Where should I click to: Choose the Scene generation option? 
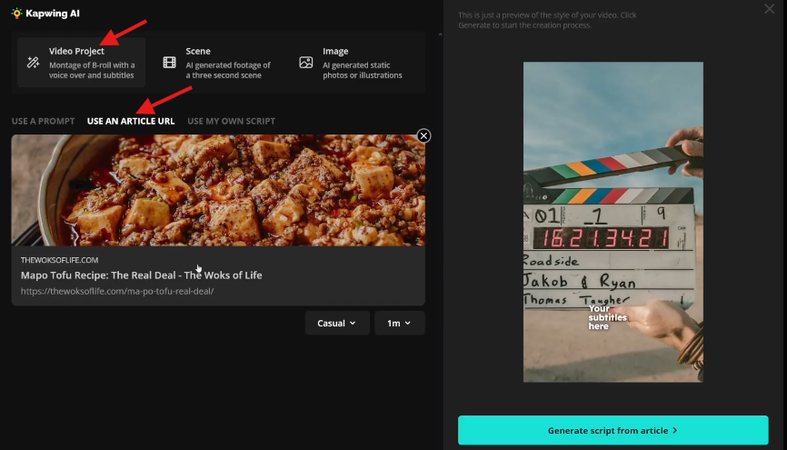[218, 62]
